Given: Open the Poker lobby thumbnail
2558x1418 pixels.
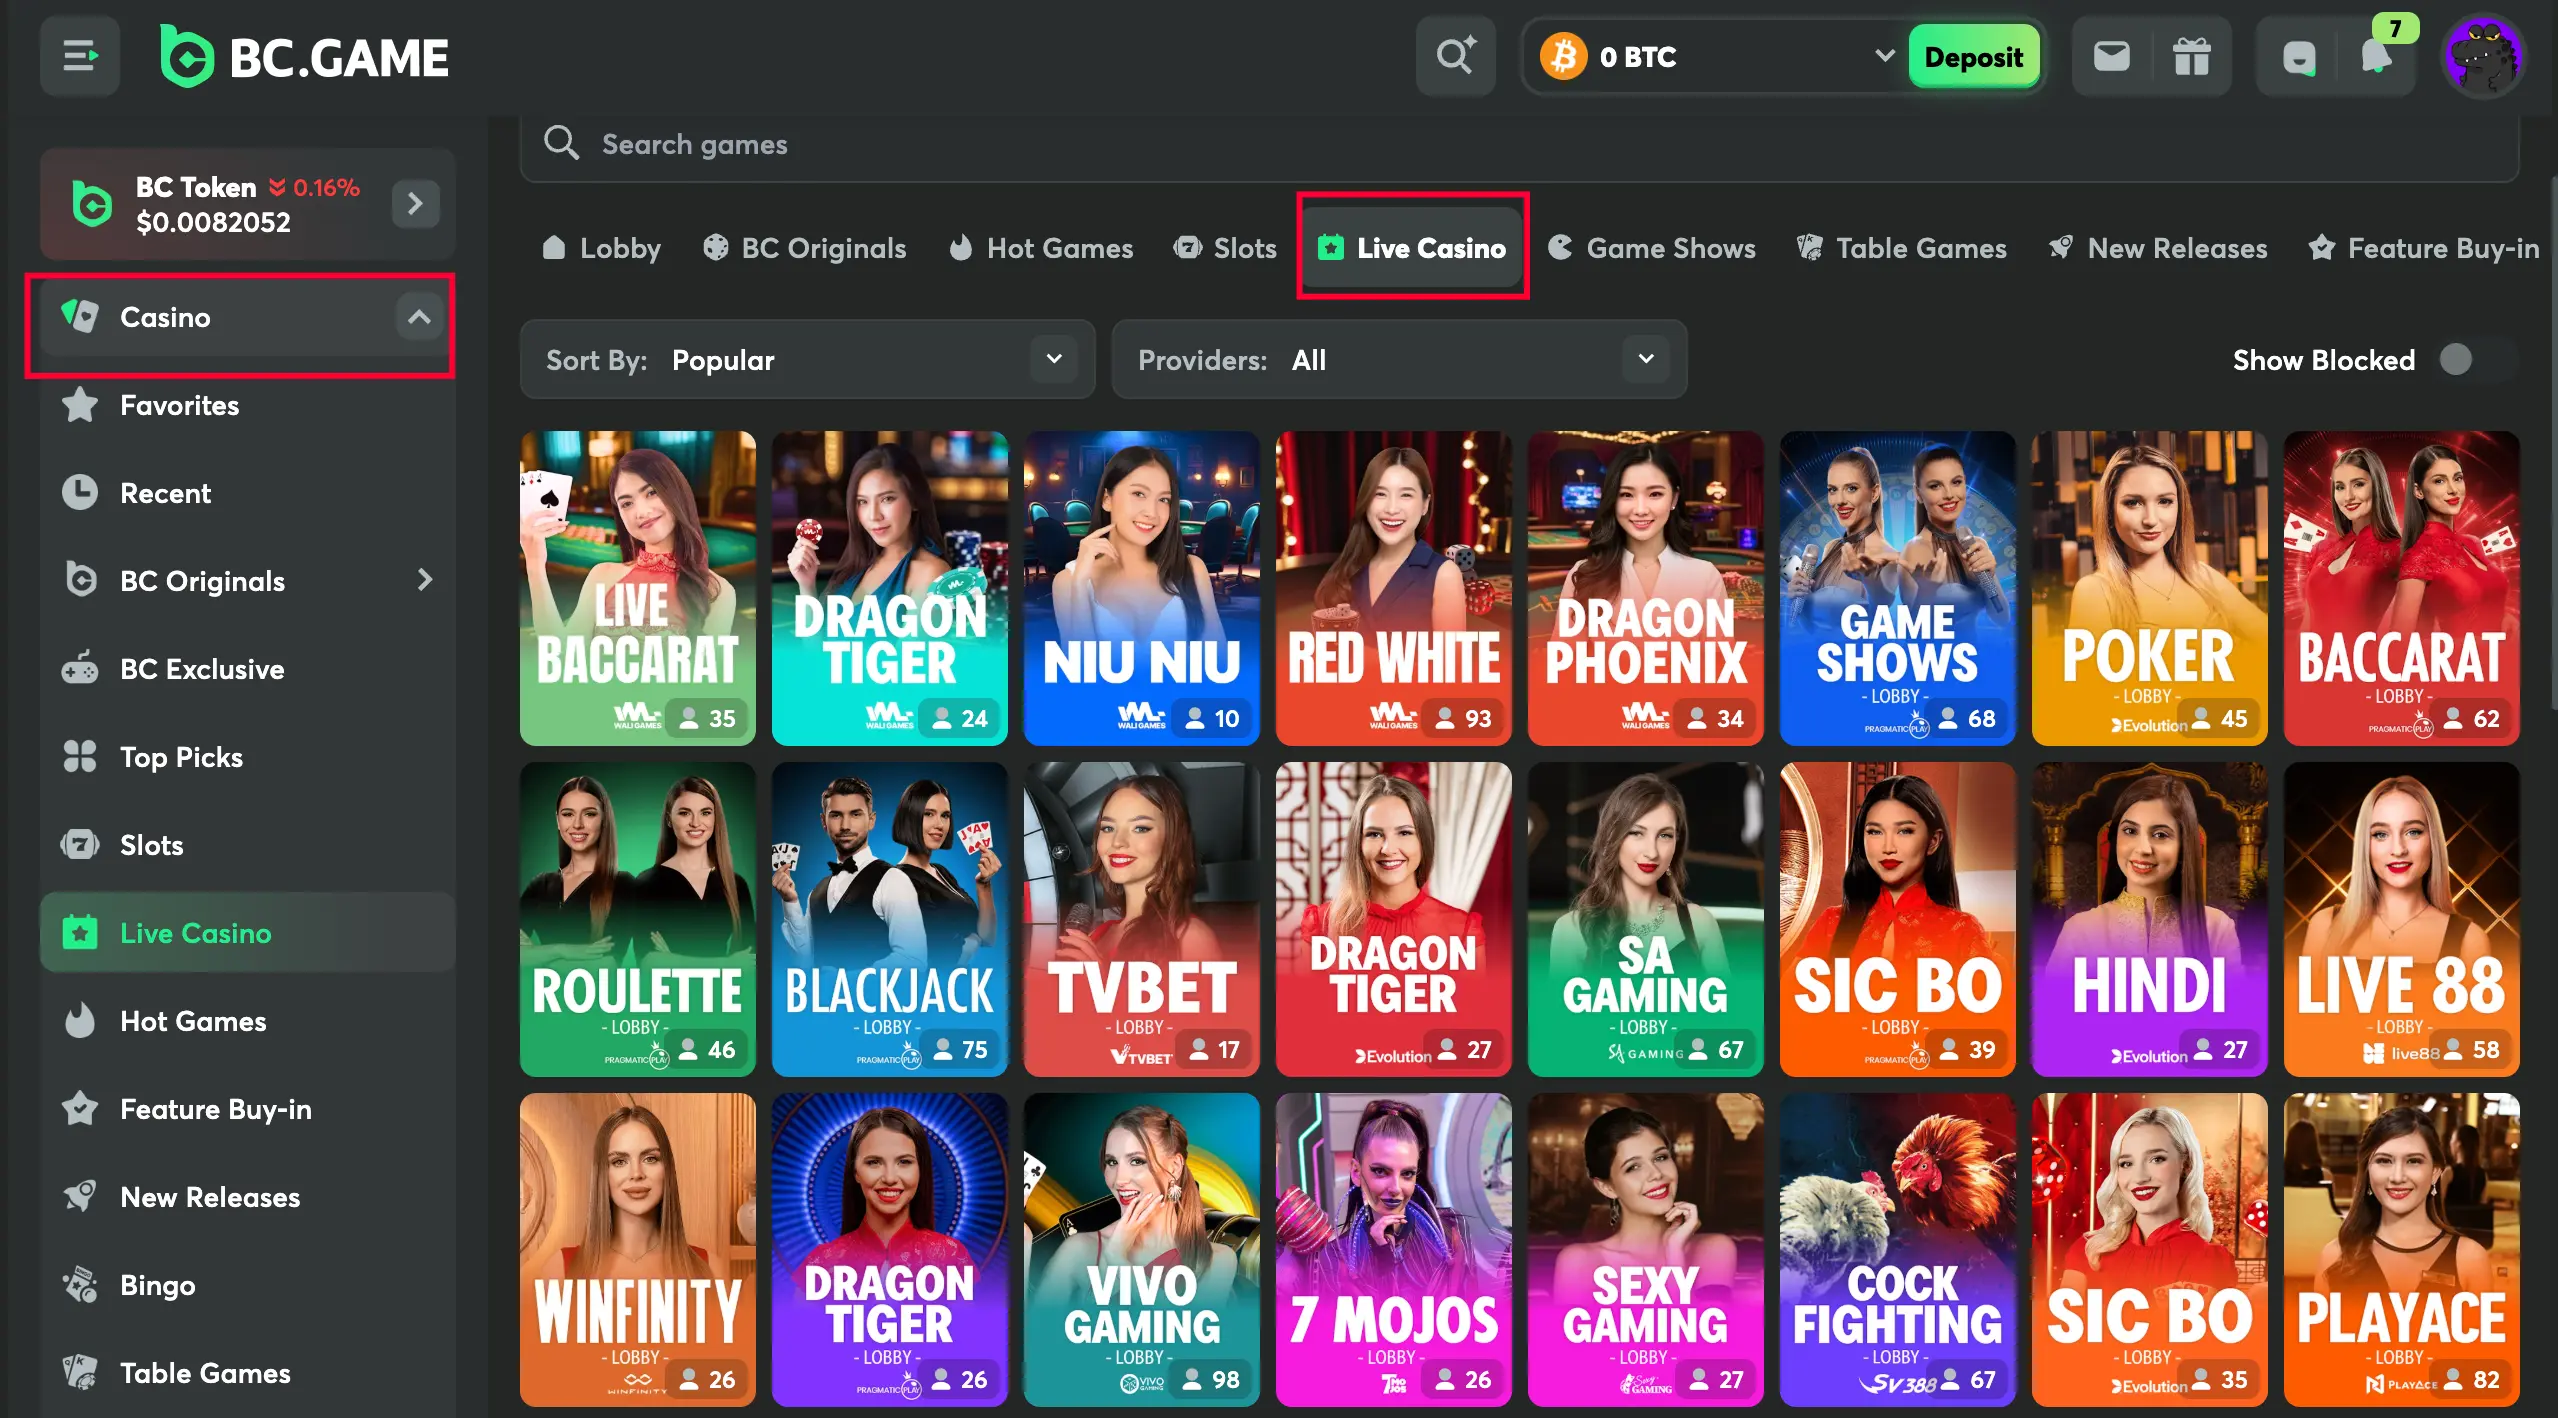Looking at the screenshot, I should tap(2150, 588).
